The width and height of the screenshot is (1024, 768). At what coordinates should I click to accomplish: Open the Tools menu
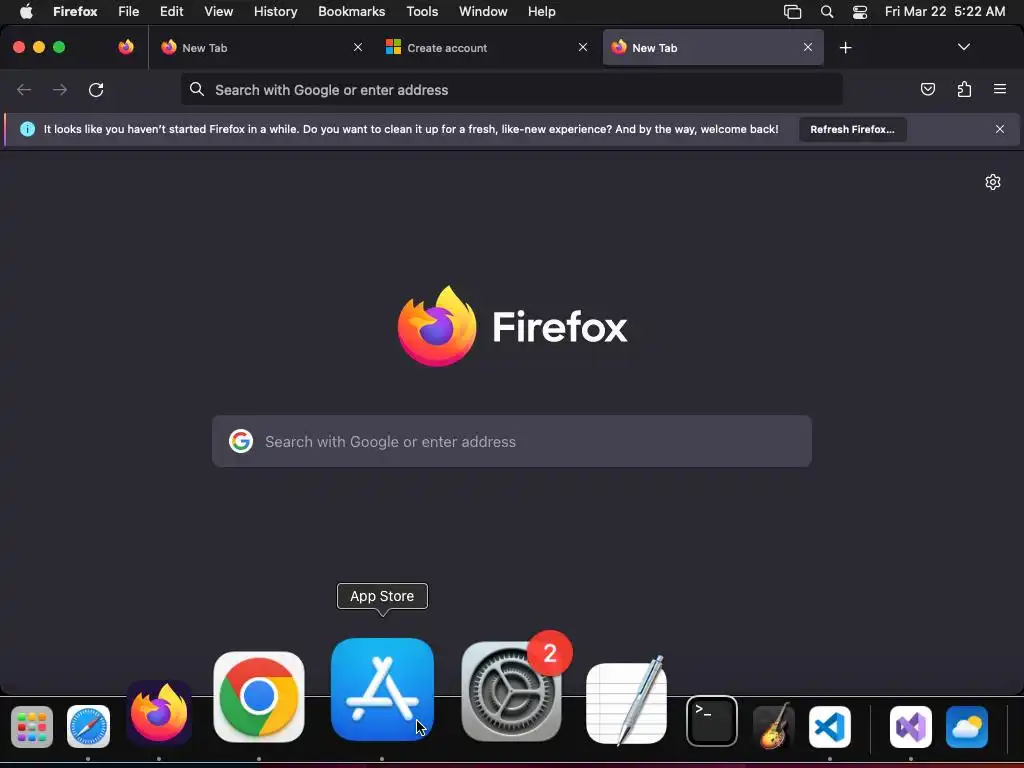tap(422, 12)
